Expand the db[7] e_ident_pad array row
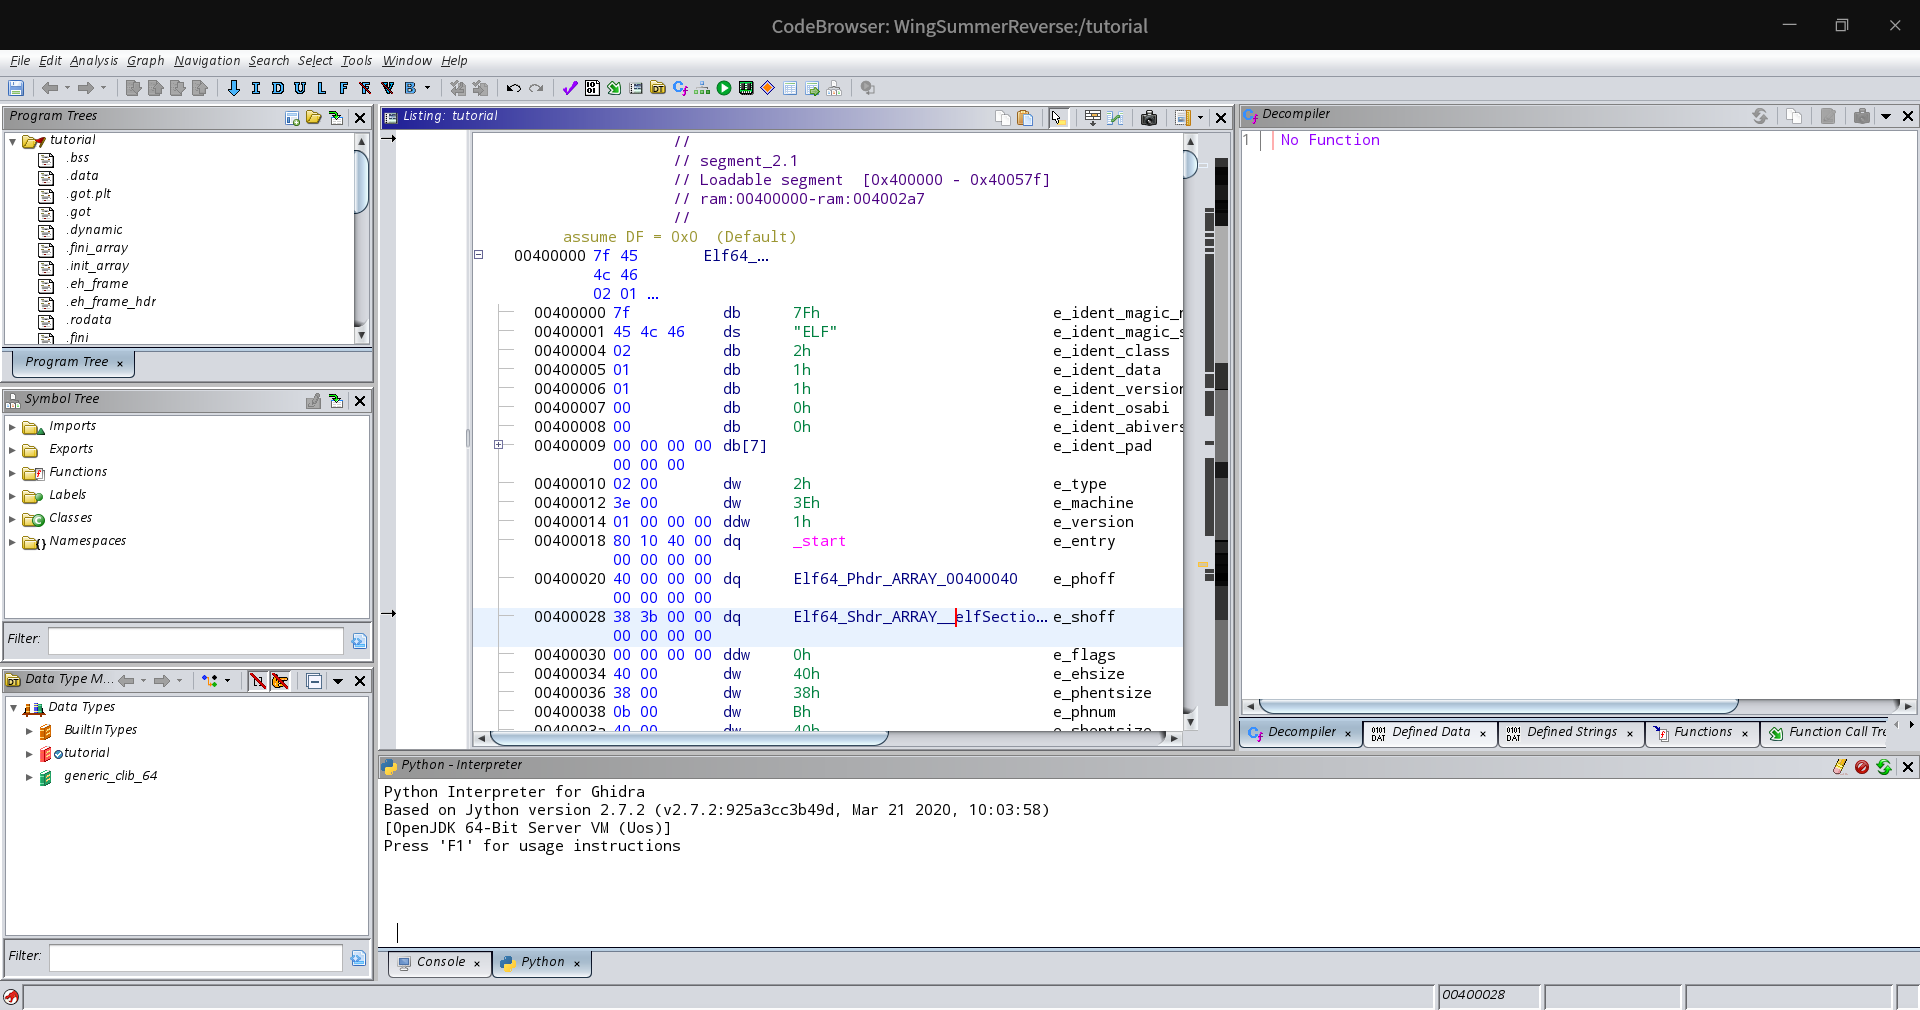The image size is (1920, 1010). (498, 445)
